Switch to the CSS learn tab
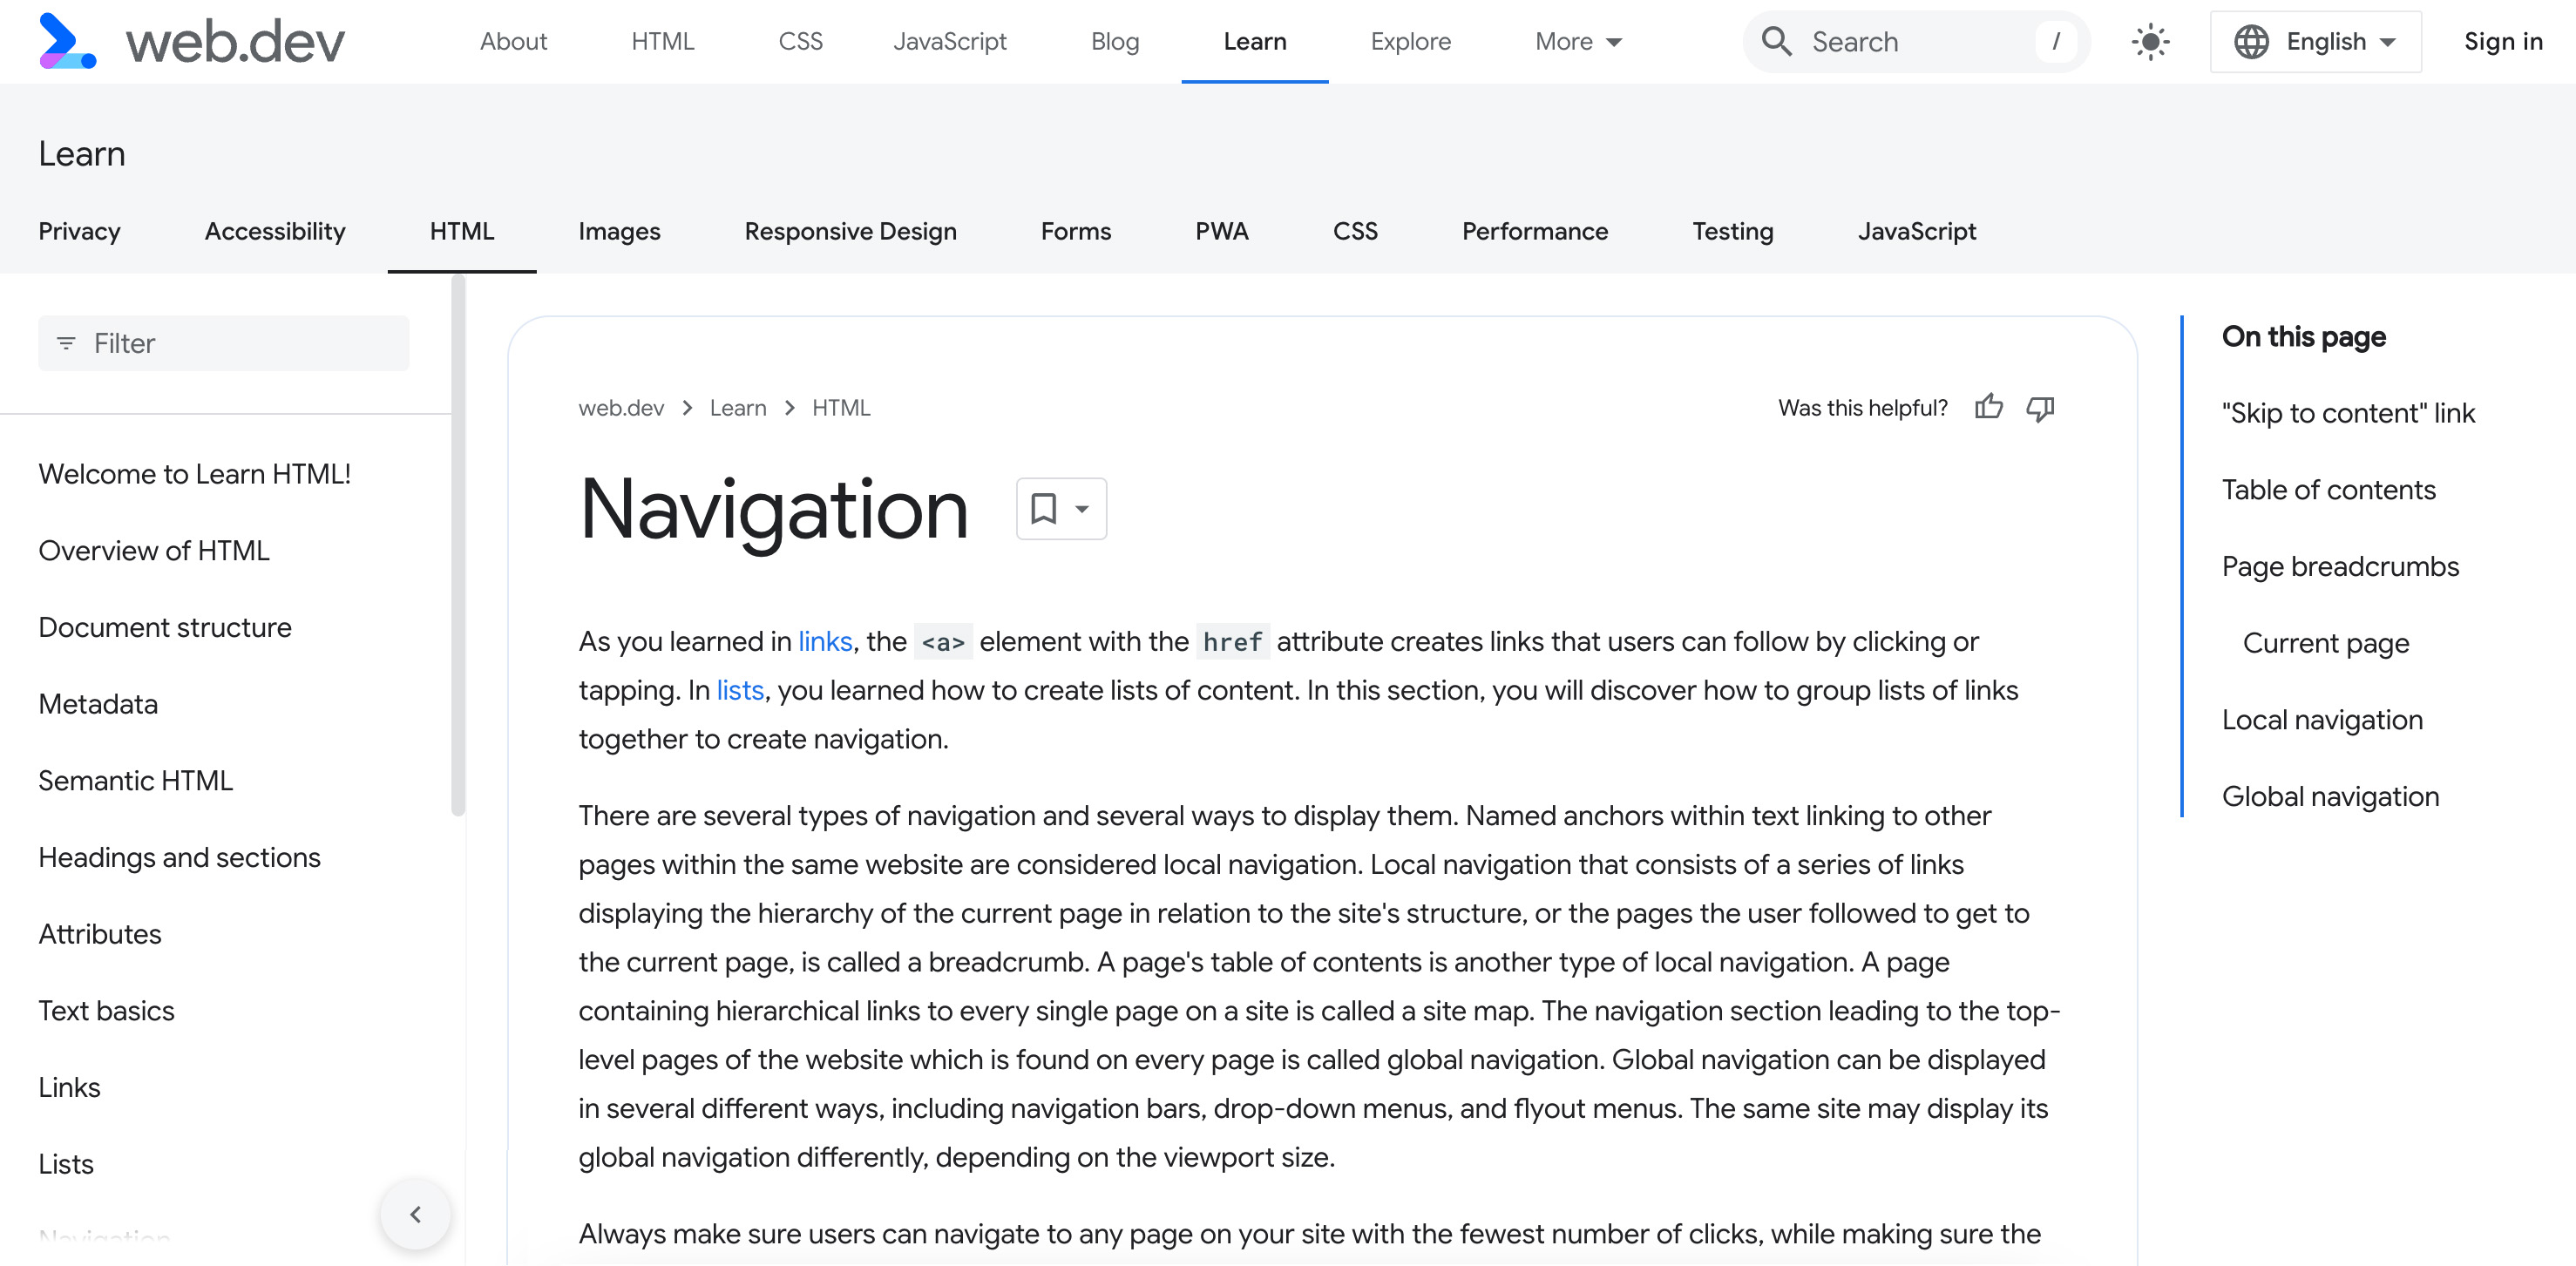 [x=1355, y=230]
